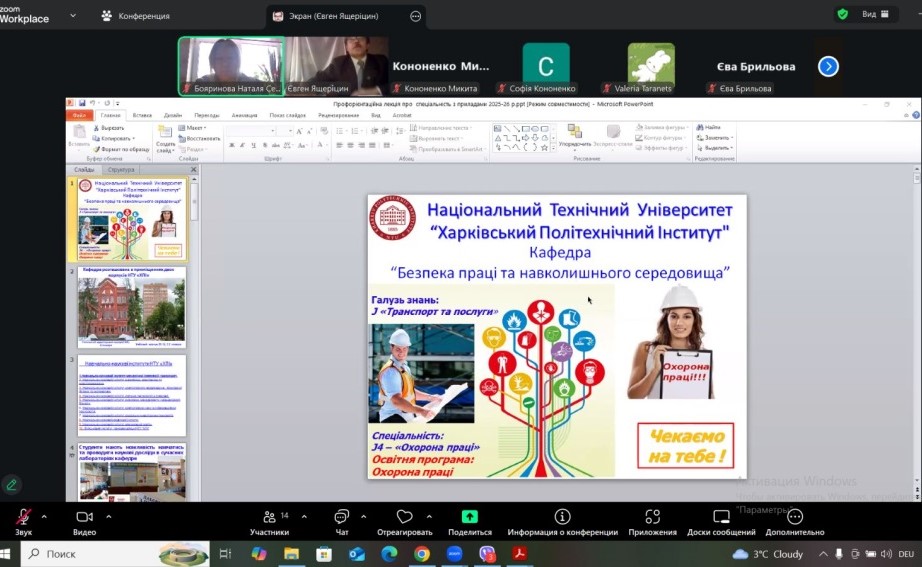922x567 pixels.
Task: Show next participants with blue arrow button
Action: coord(828,66)
